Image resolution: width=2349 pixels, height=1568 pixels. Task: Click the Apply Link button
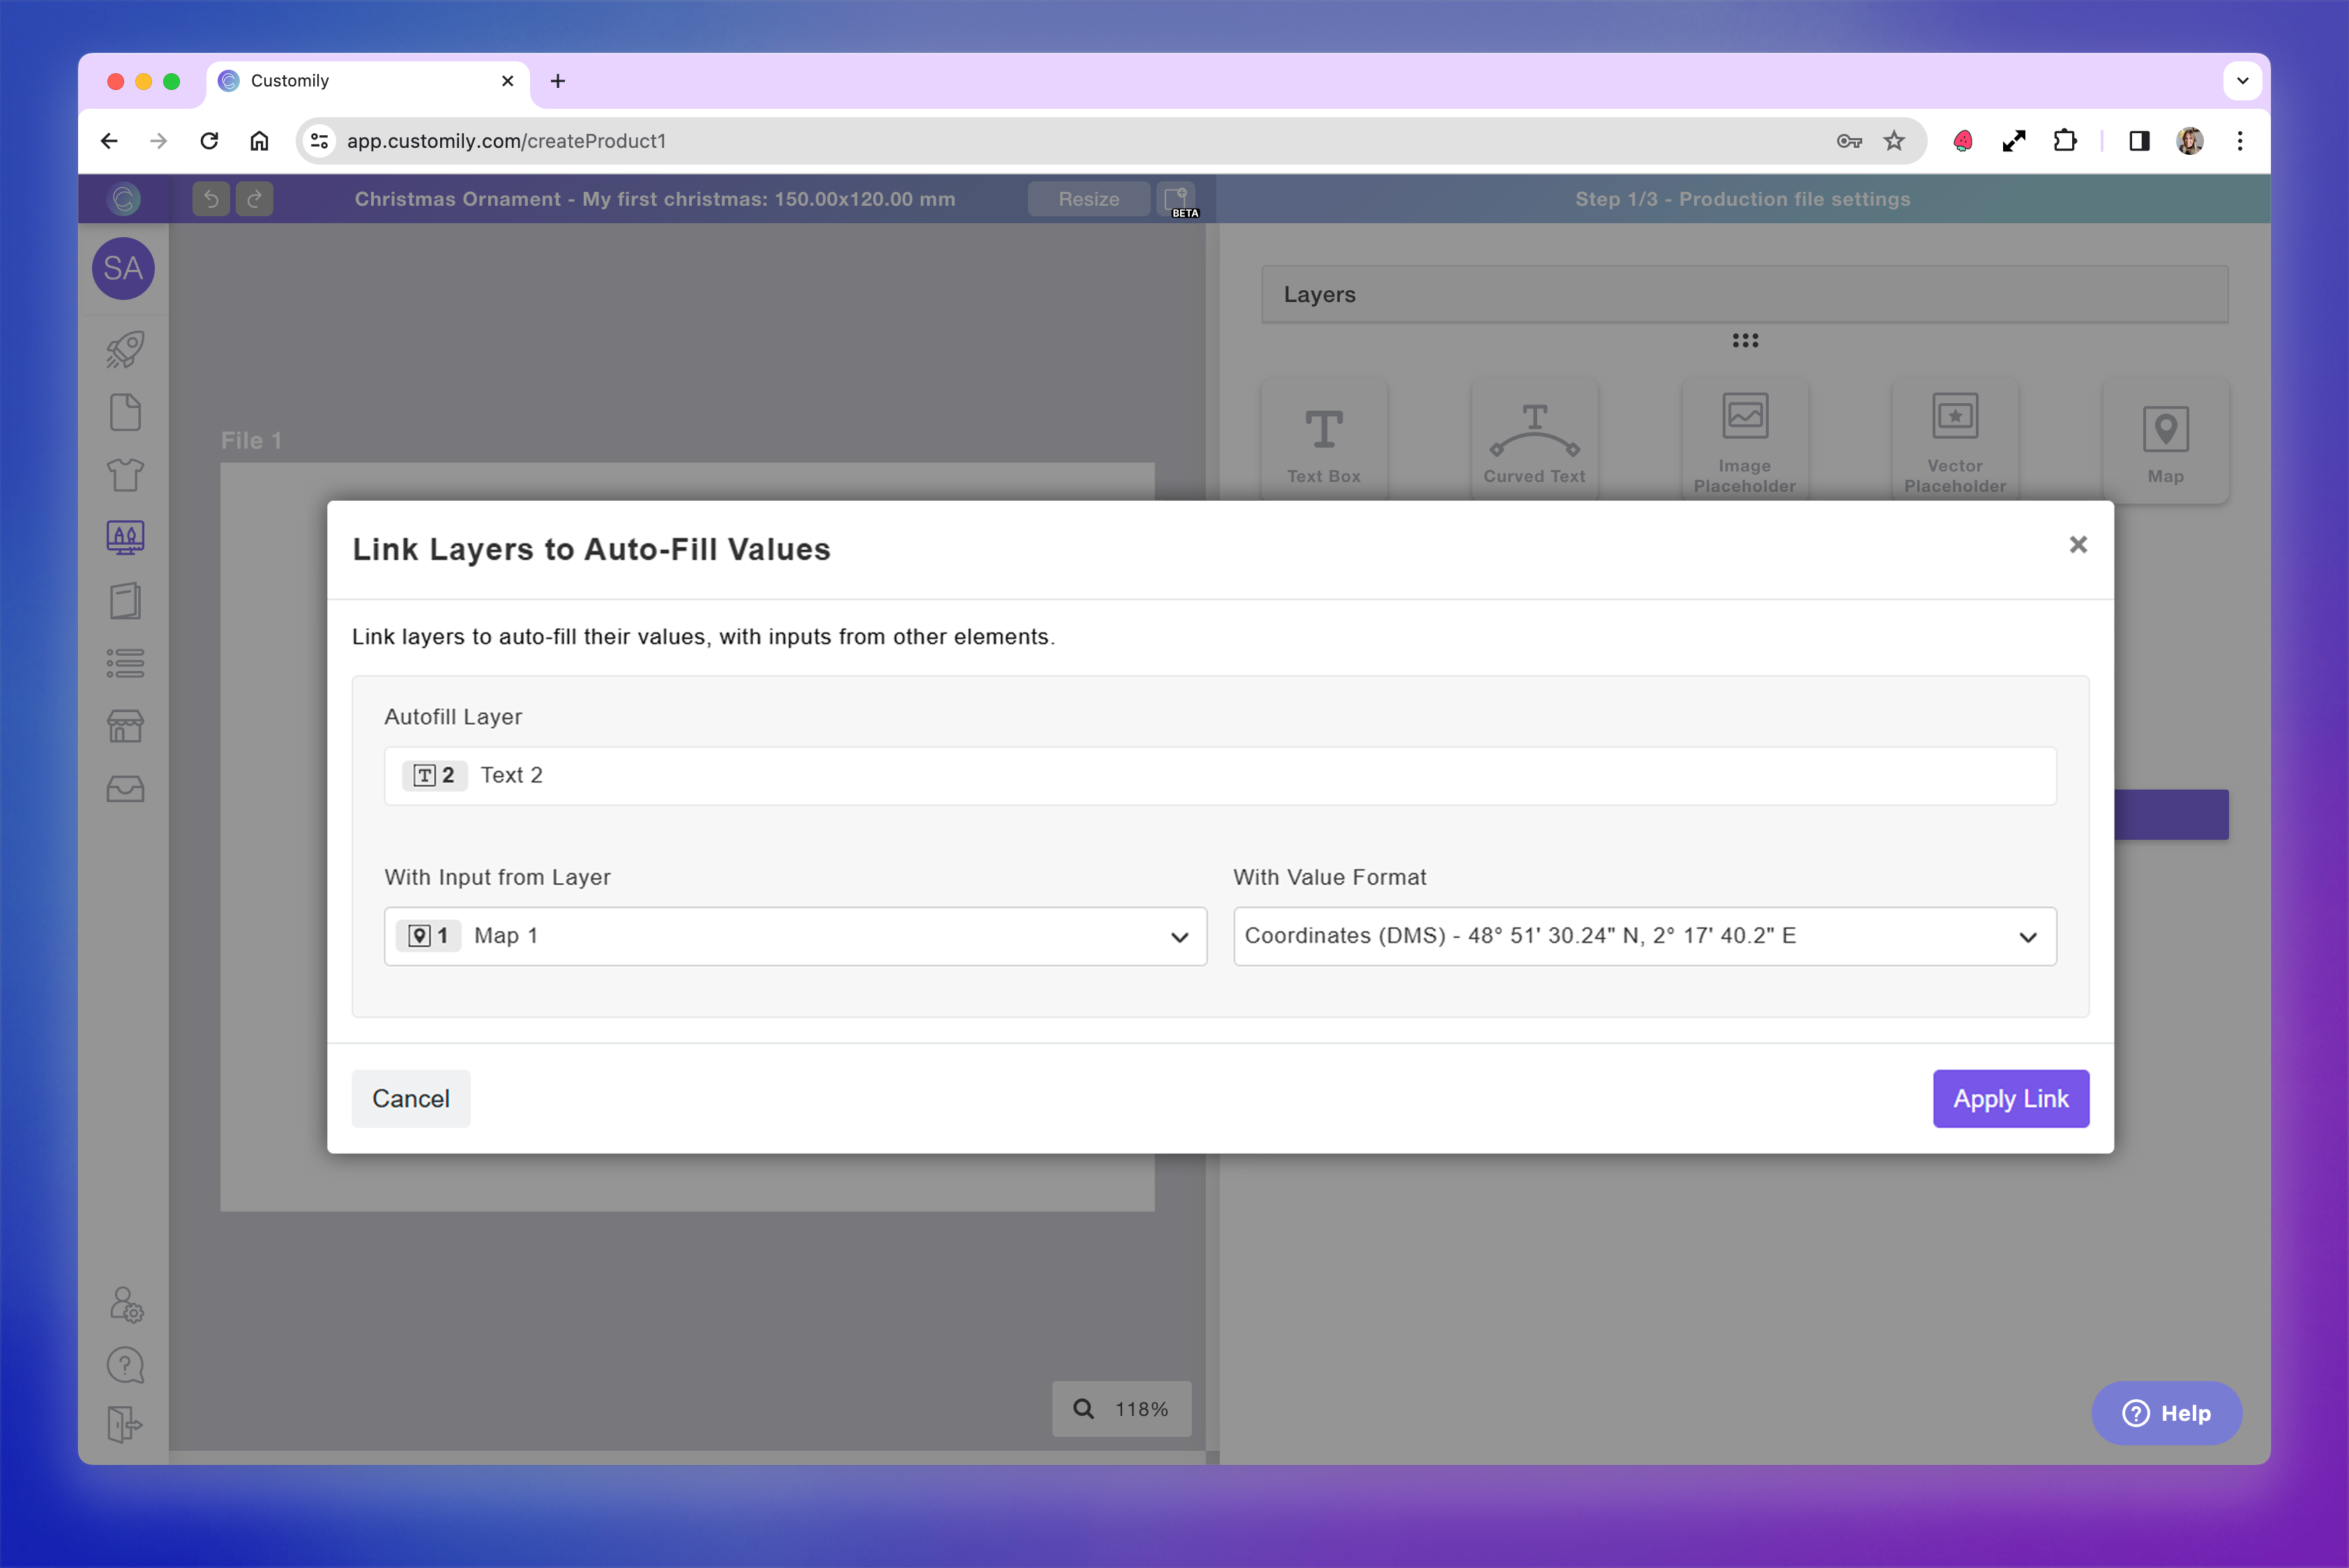(x=2010, y=1098)
